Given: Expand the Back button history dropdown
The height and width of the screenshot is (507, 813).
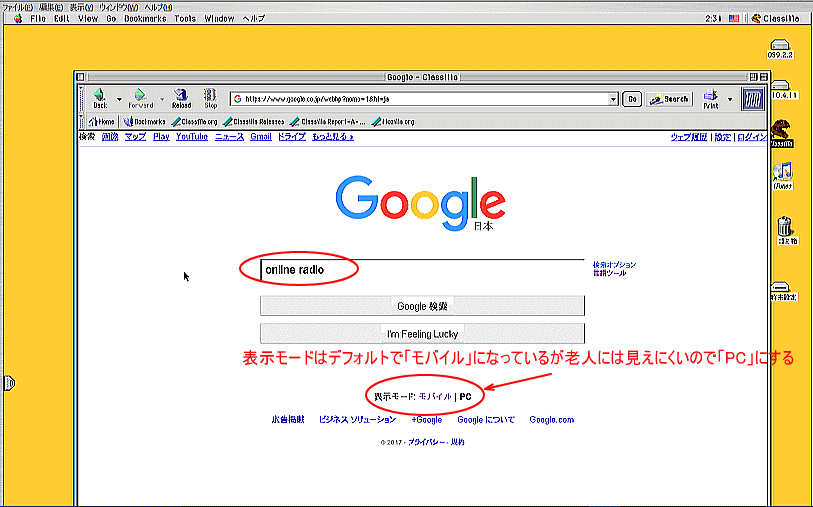Looking at the screenshot, I should click(x=119, y=99).
